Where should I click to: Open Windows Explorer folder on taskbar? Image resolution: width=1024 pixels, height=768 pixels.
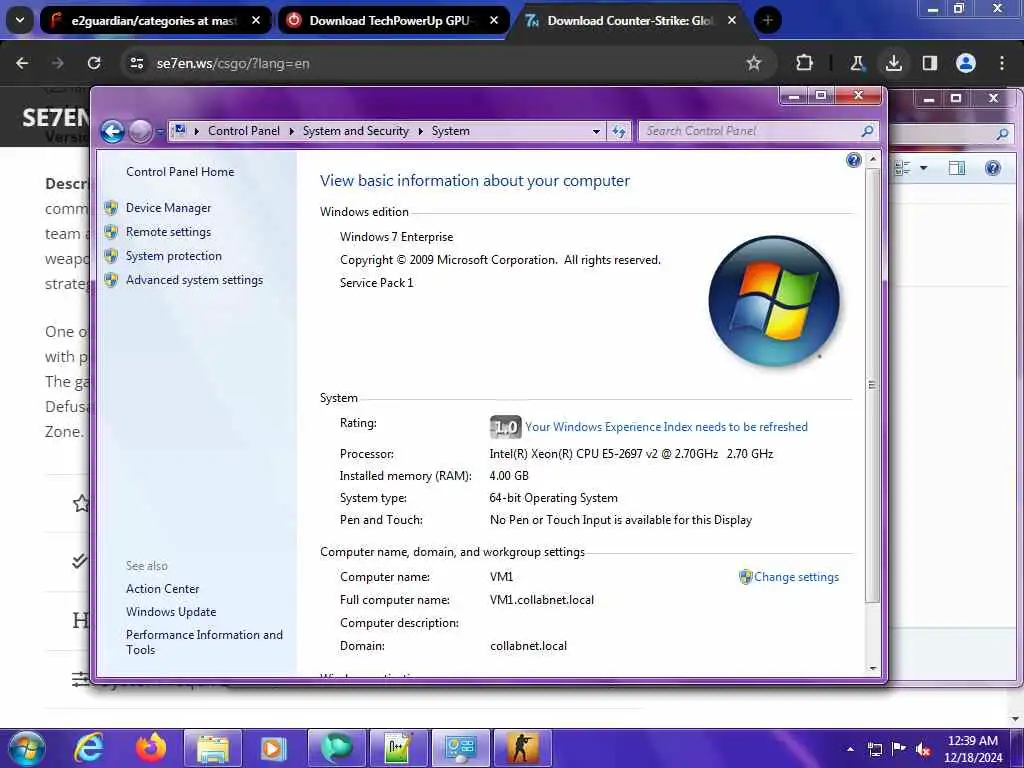point(213,749)
